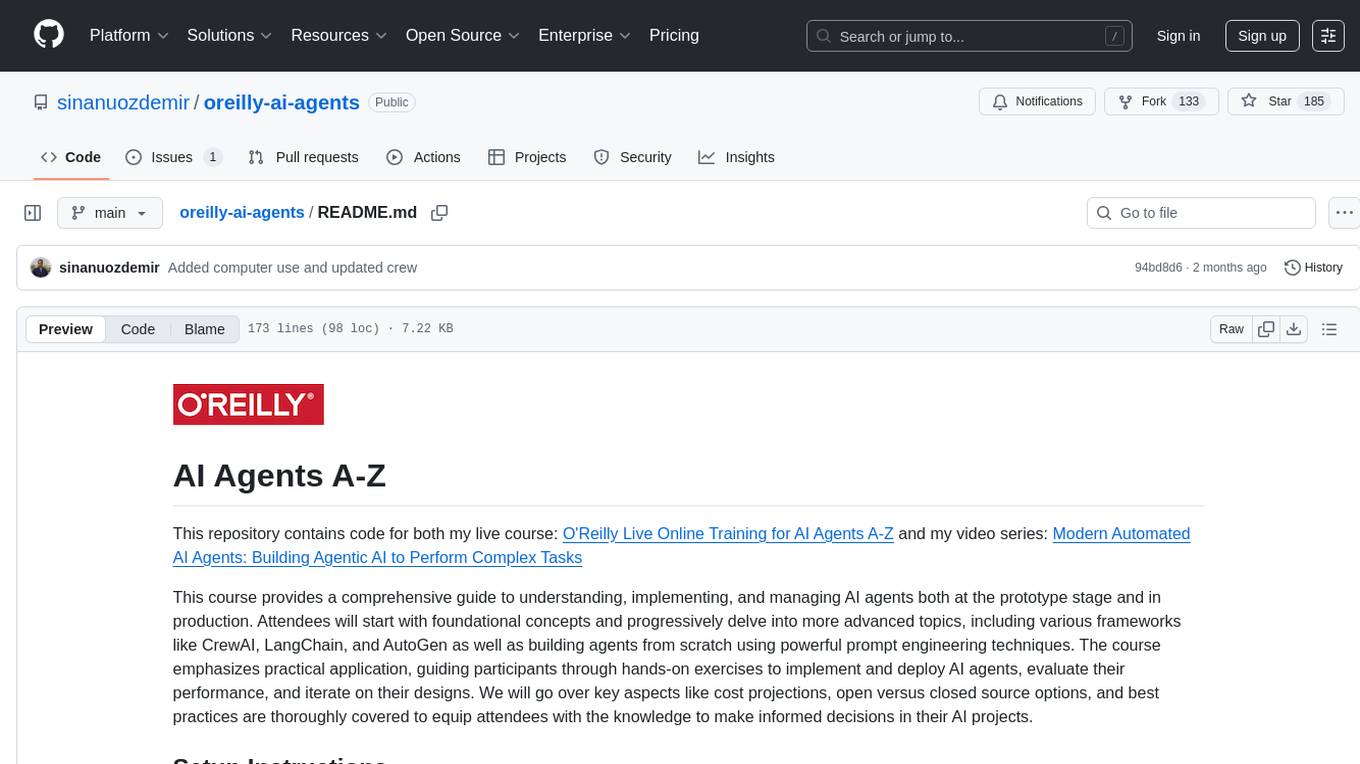Open the Resources dropdown
The image size is (1360, 764).
pyautogui.click(x=339, y=35)
